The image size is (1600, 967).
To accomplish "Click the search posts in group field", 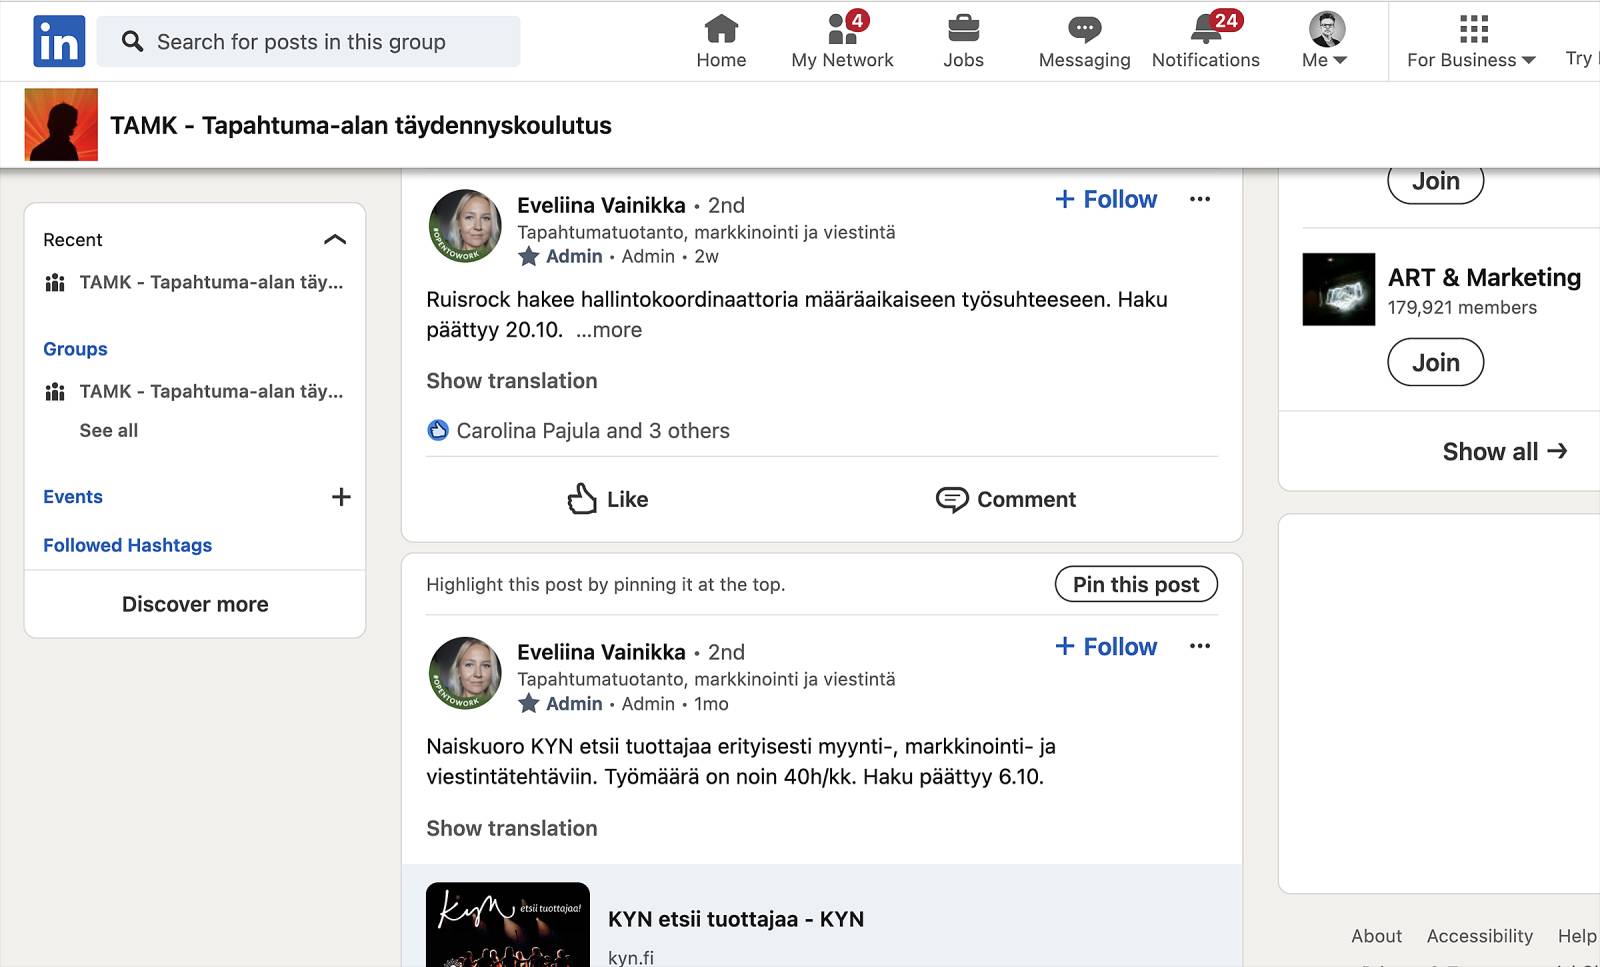I will (x=309, y=42).
